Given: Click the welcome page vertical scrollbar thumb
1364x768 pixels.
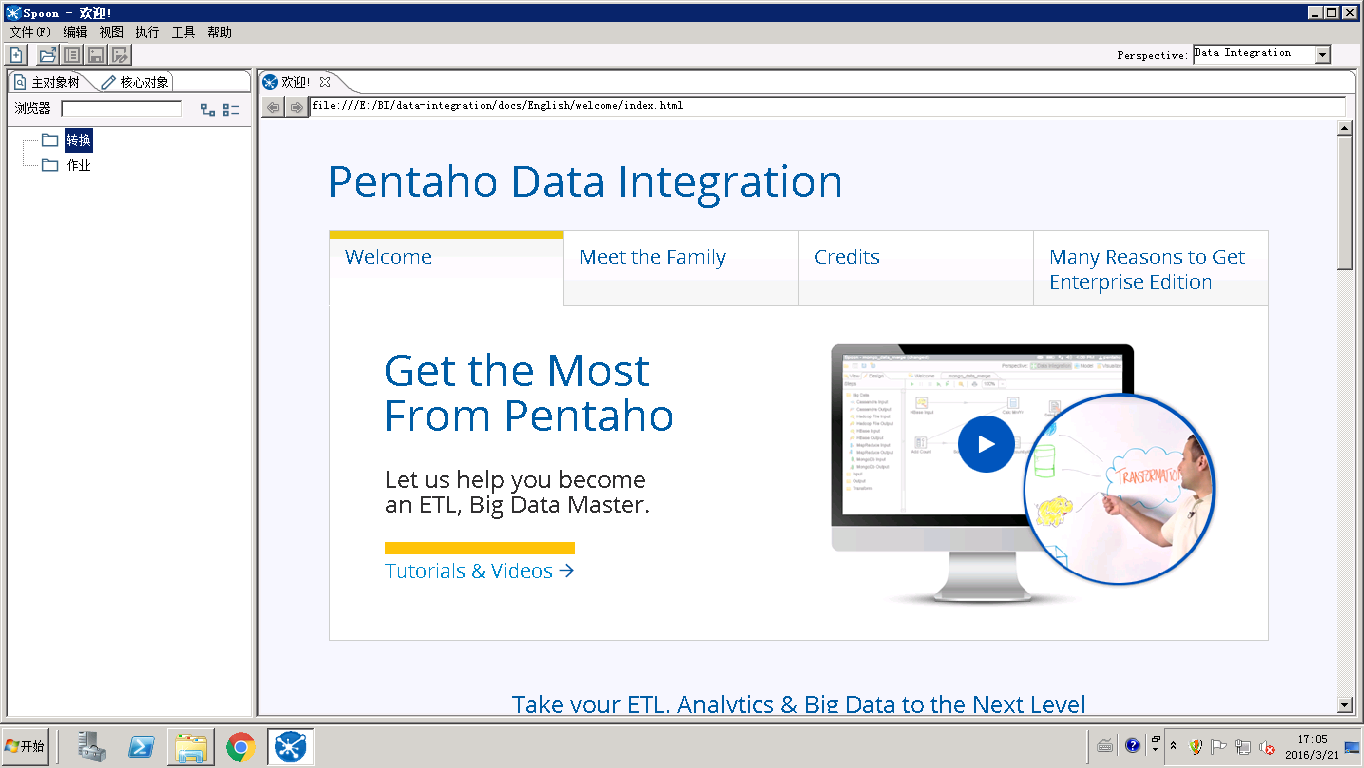Looking at the screenshot, I should point(1345,203).
